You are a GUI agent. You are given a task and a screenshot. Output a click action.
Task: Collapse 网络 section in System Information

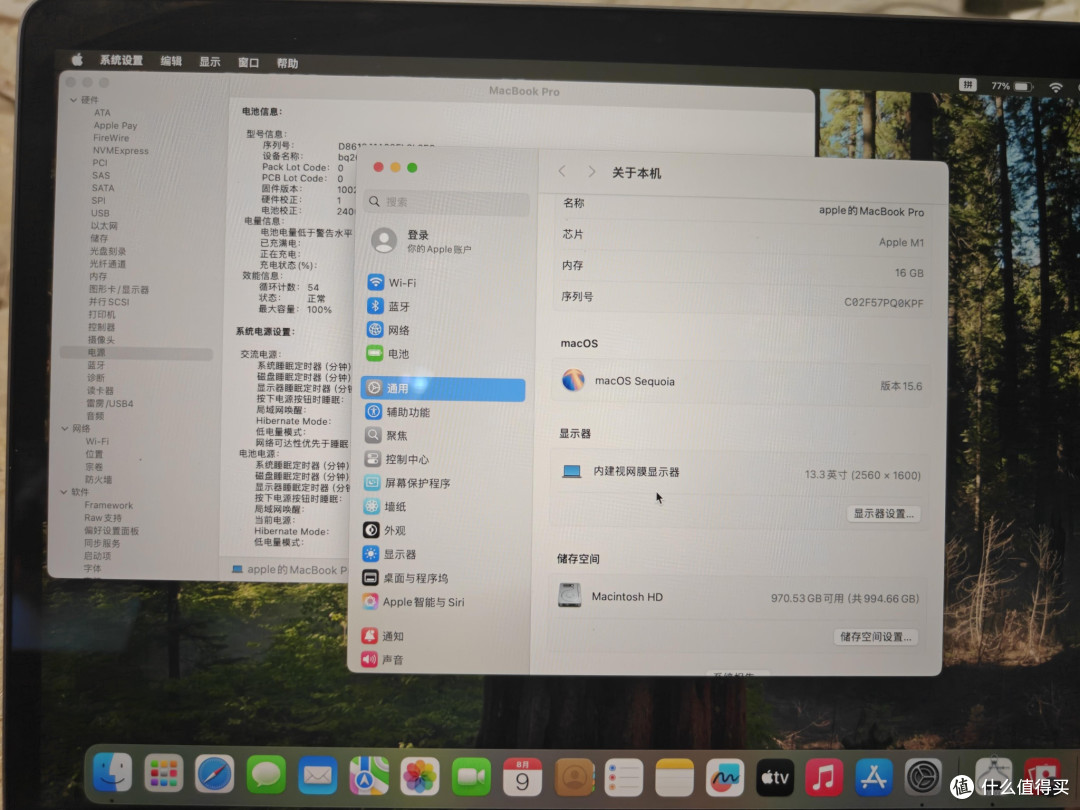click(65, 428)
